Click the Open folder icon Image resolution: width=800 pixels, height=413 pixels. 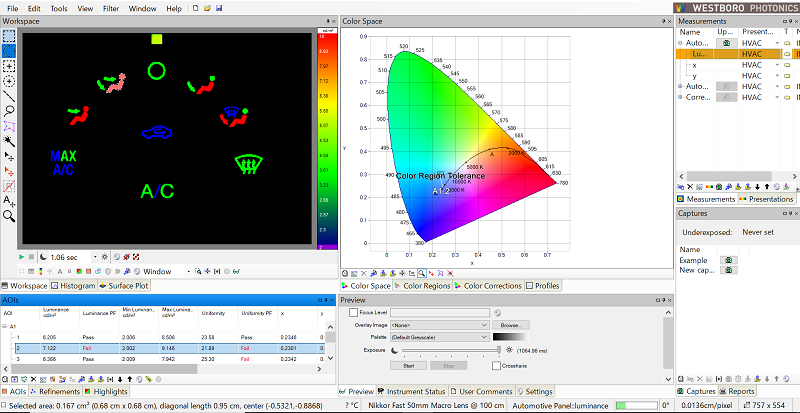(x=207, y=8)
